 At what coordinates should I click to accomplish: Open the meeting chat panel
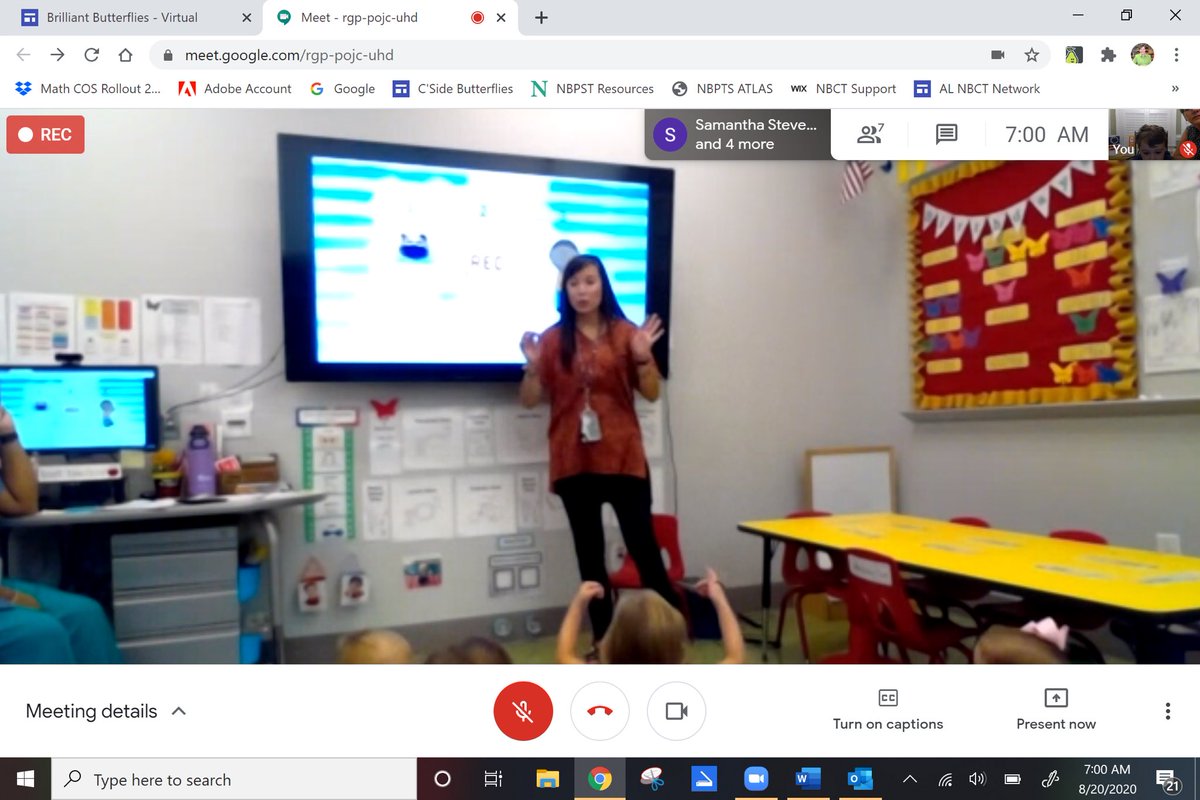coord(947,134)
